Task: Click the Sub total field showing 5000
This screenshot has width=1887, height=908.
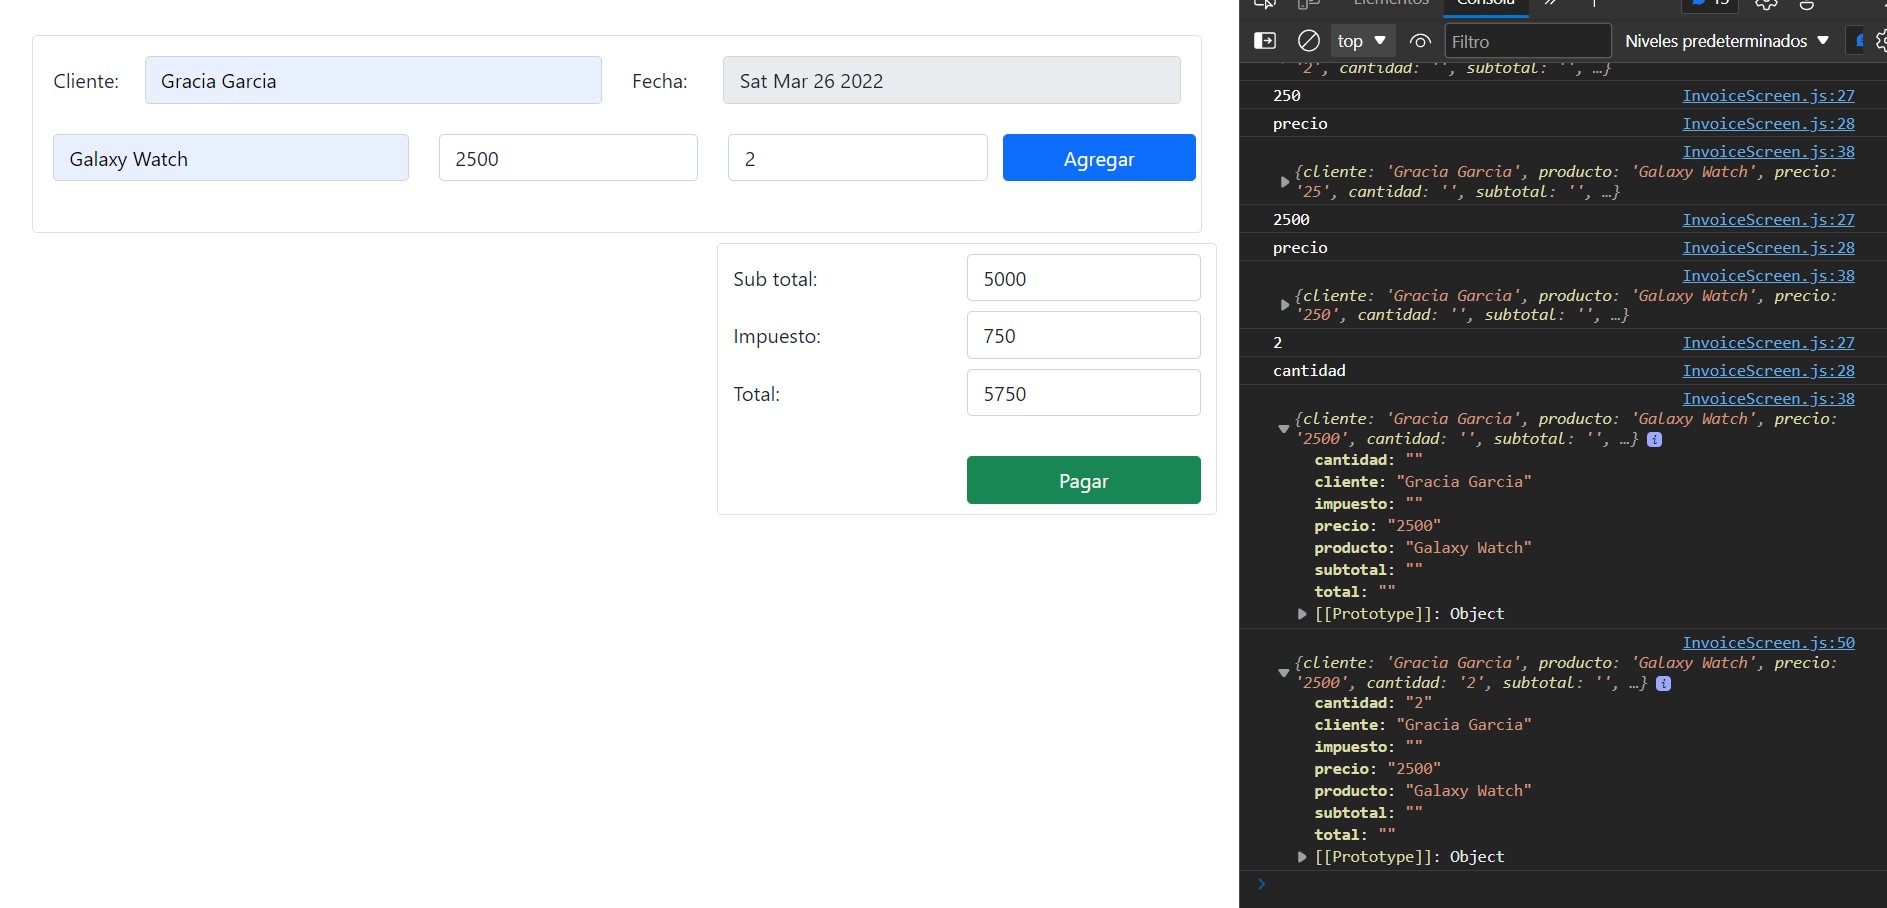Action: pos(1083,278)
